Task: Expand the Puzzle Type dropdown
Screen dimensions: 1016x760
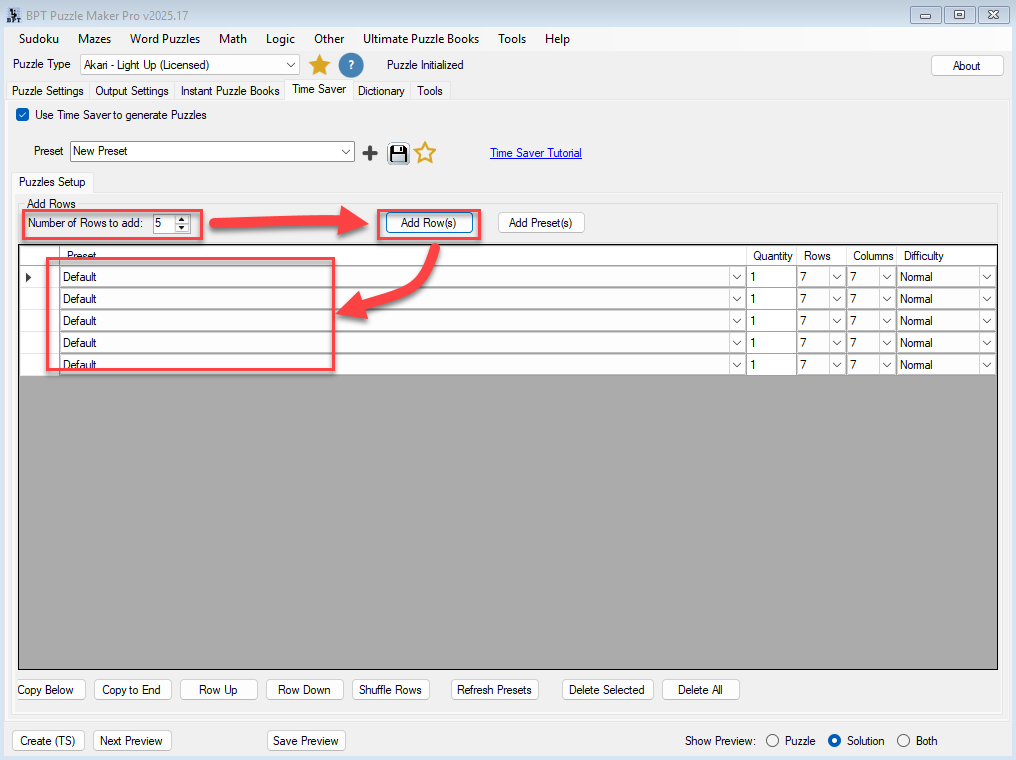Action: click(291, 65)
